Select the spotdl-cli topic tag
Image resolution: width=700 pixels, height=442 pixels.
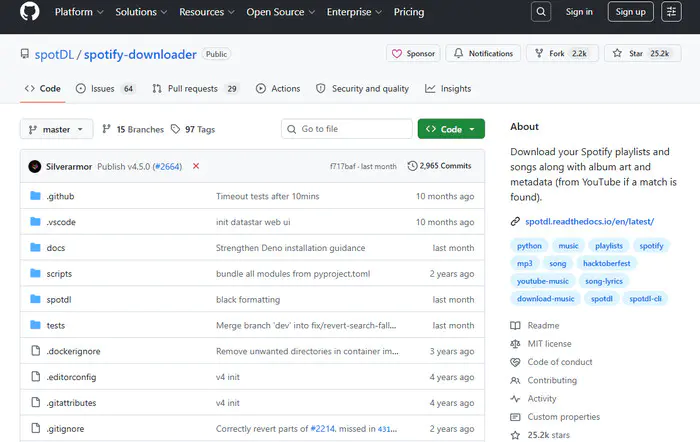645,299
